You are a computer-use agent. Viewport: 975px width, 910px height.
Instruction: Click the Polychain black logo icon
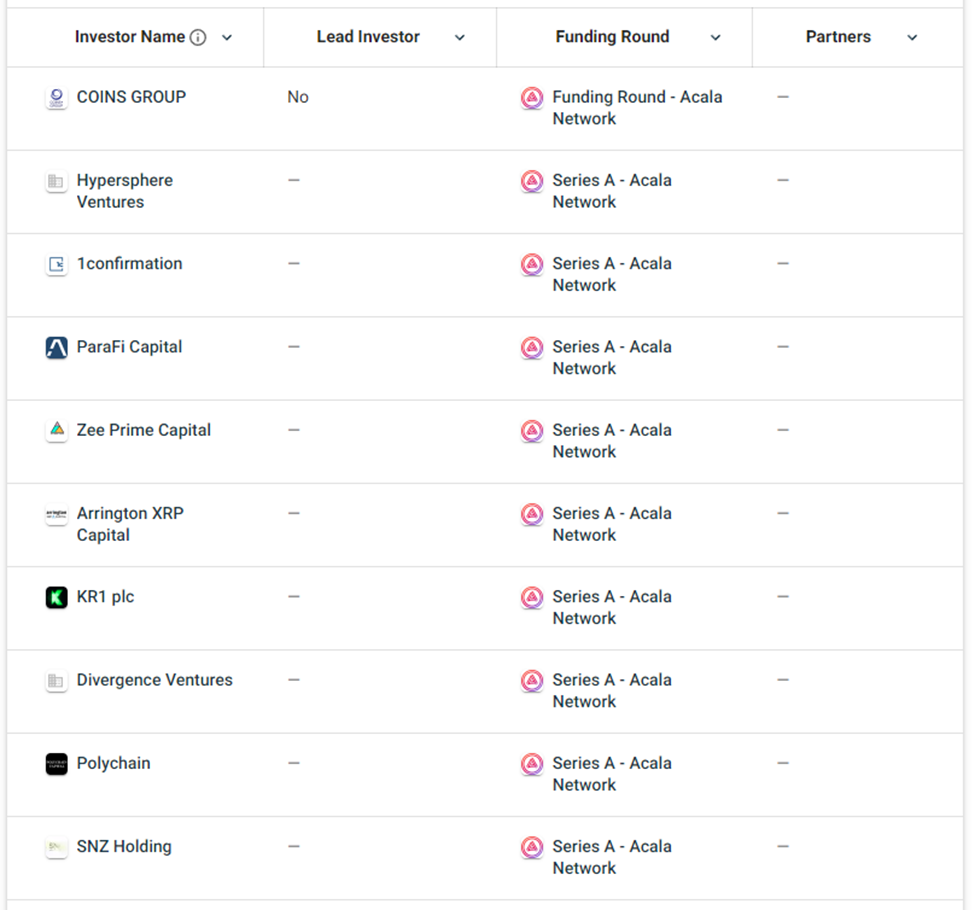point(57,764)
